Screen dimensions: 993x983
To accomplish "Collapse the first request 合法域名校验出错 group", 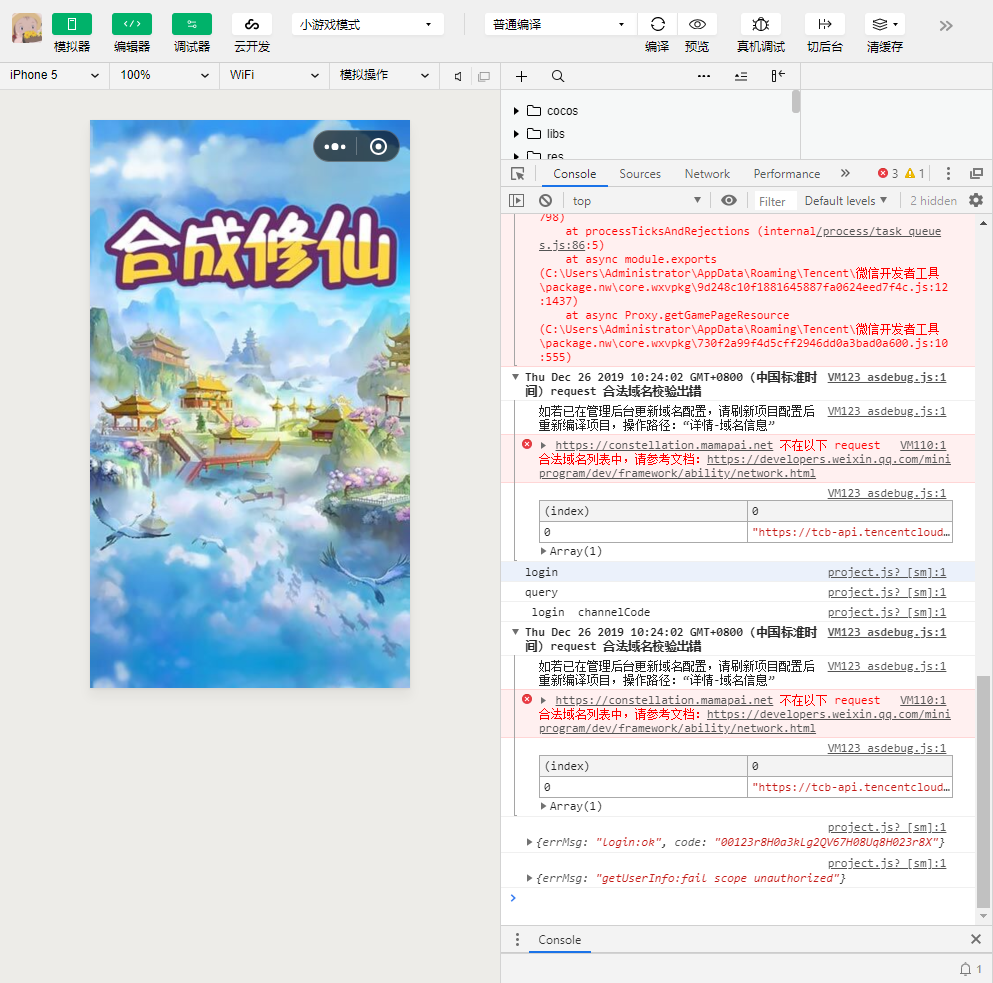I will (515, 377).
